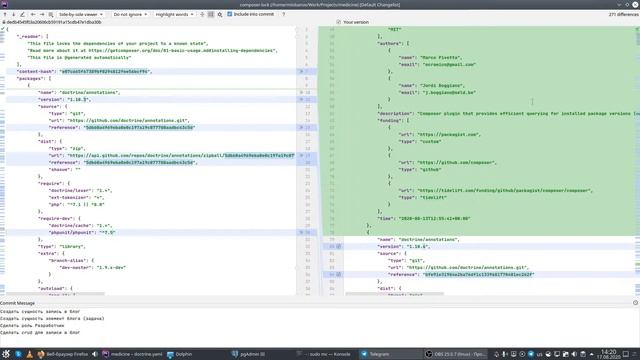
Task: Click commit message history icon at right
Action: [x=635, y=303]
